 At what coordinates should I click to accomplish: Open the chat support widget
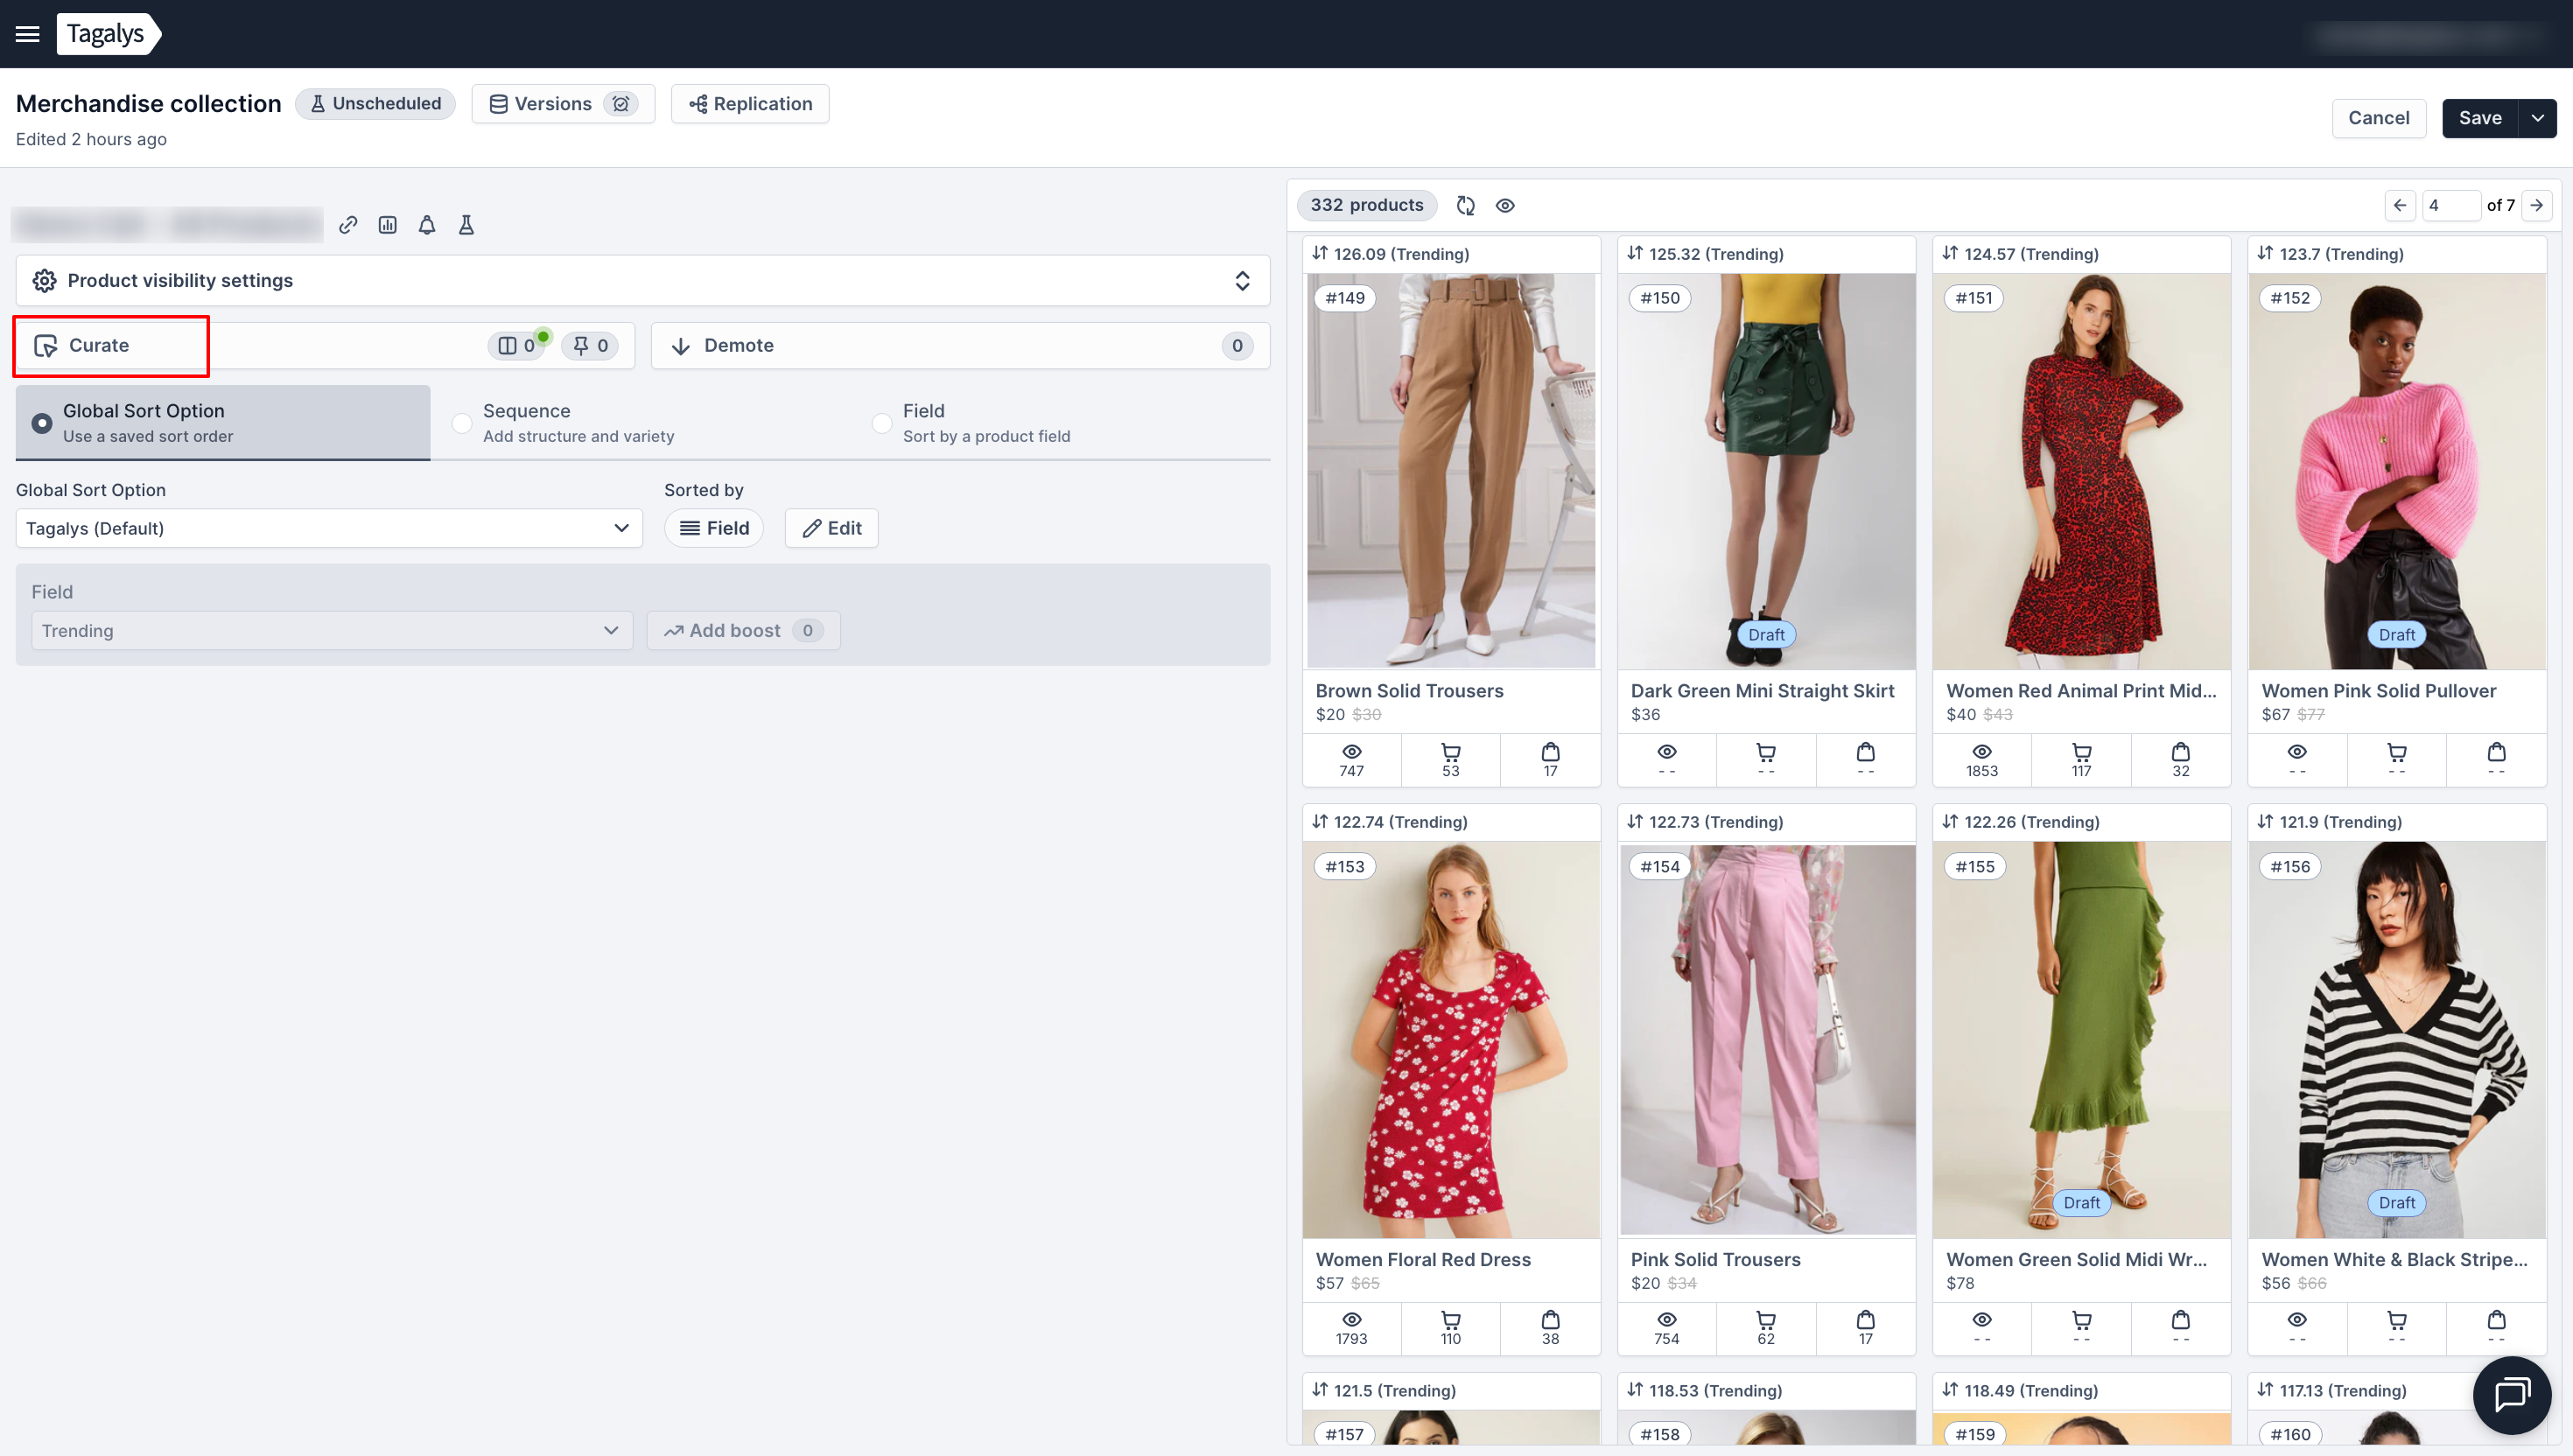pos(2511,1395)
